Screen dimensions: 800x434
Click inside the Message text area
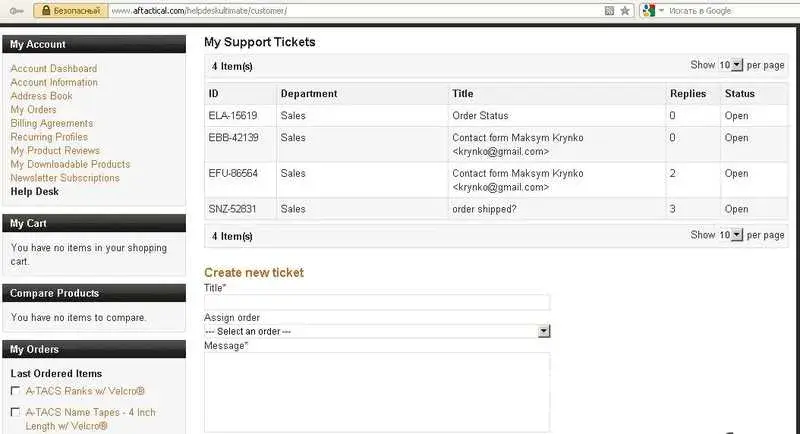[x=377, y=390]
